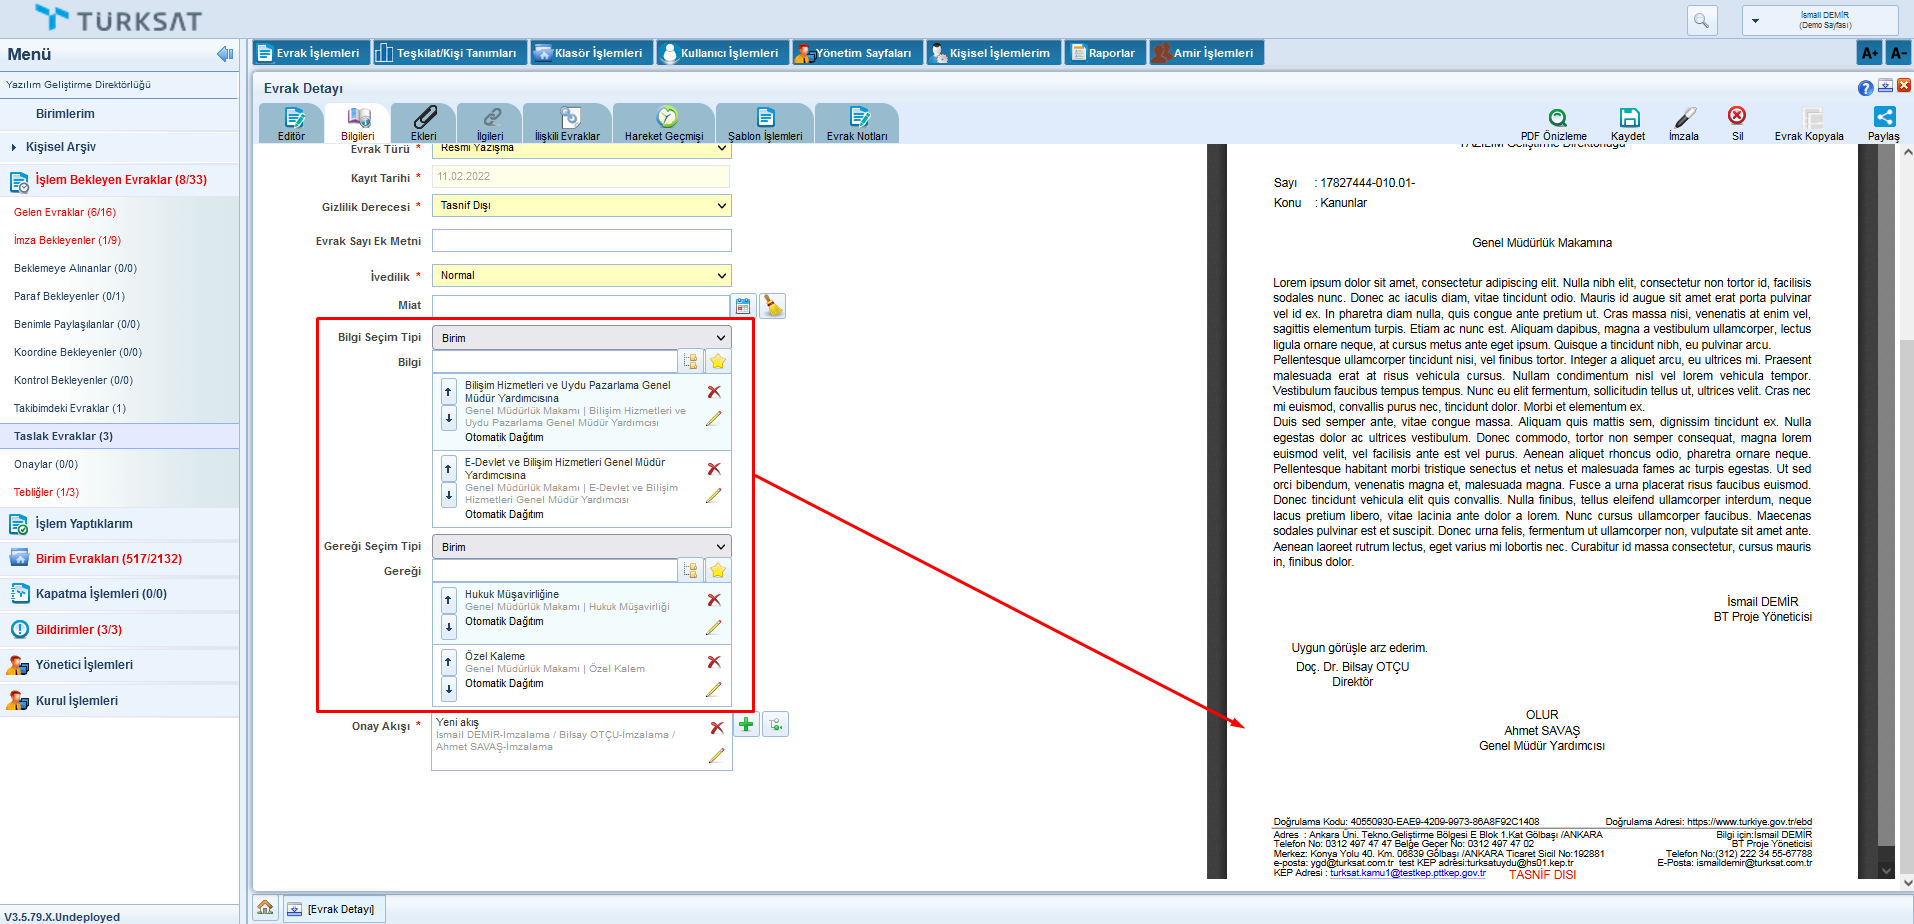Viewport: 1914px width, 924px height.
Task: Click the Sil delete icon
Action: click(1737, 116)
